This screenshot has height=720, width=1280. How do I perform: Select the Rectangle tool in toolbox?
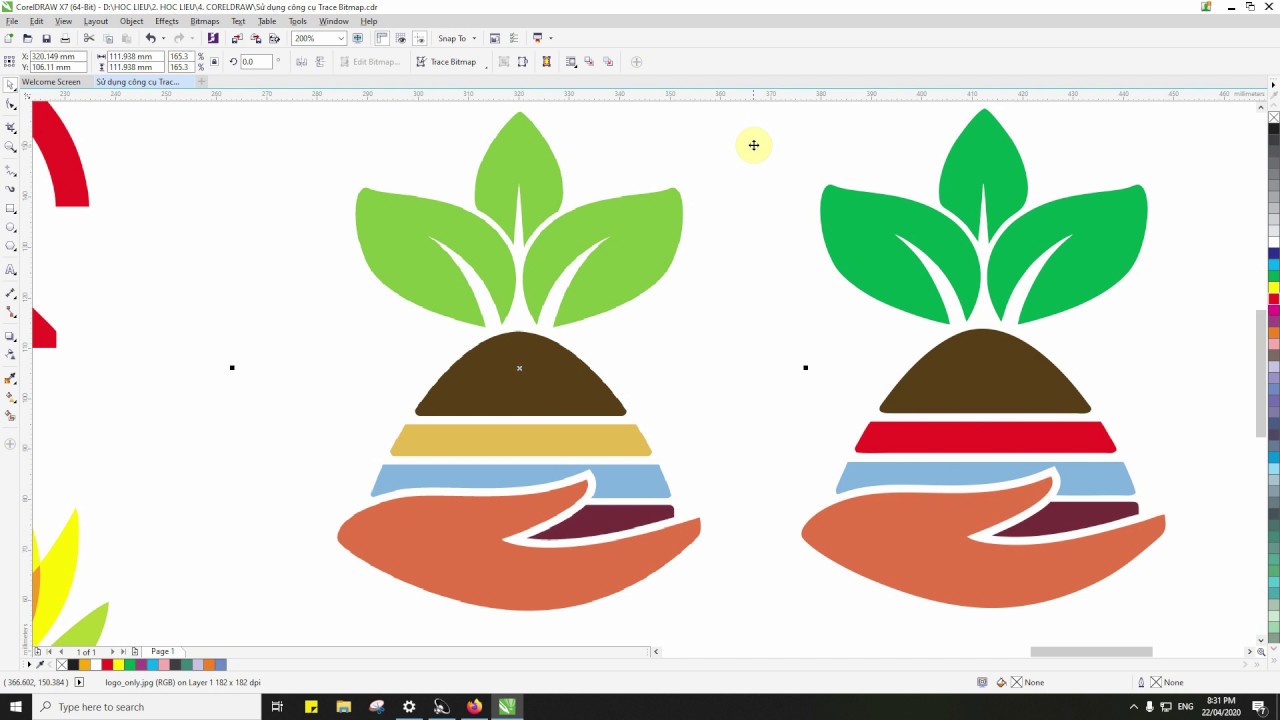click(x=10, y=209)
